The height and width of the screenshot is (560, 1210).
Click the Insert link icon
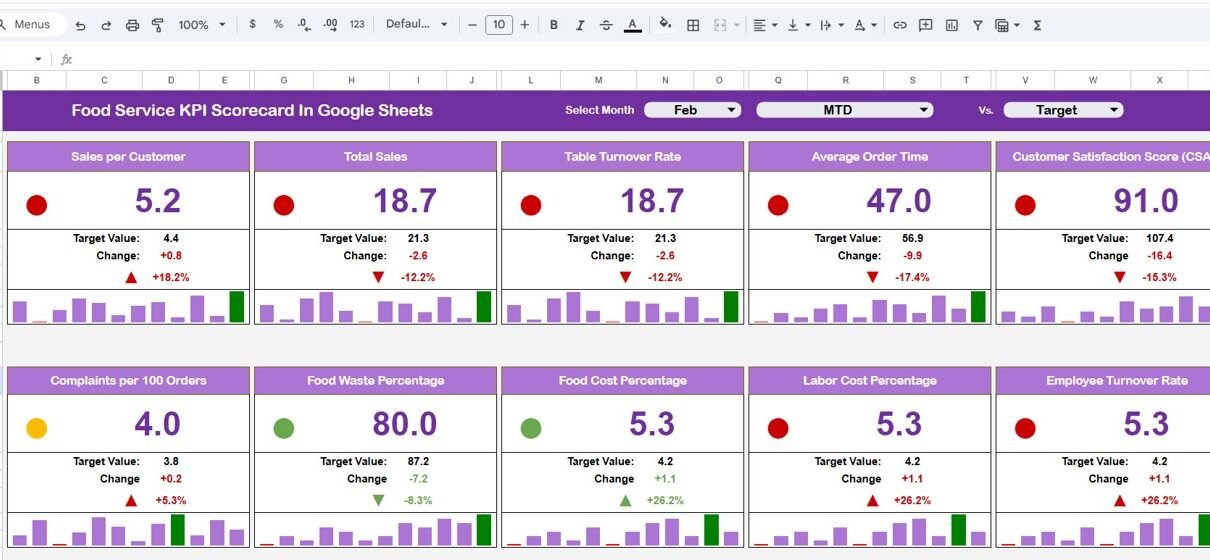(900, 25)
